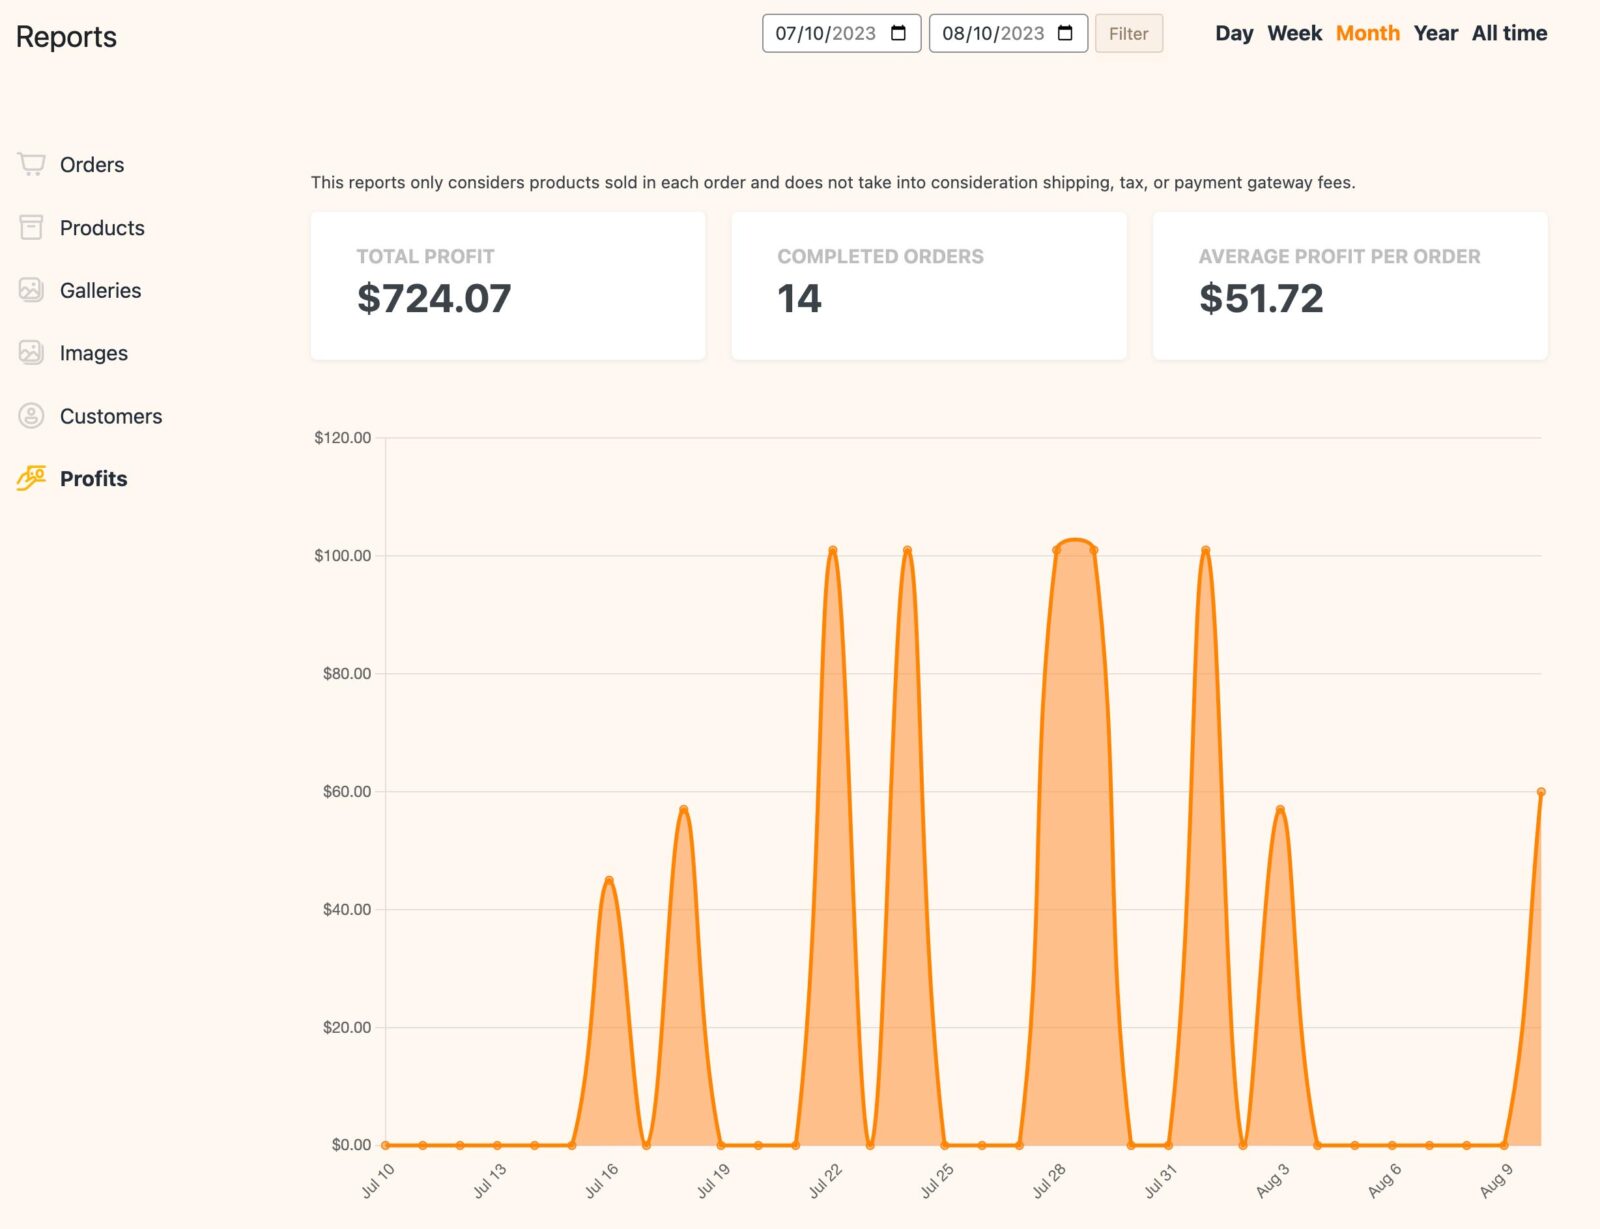
Task: Click the Images picture icon
Action: (x=31, y=352)
